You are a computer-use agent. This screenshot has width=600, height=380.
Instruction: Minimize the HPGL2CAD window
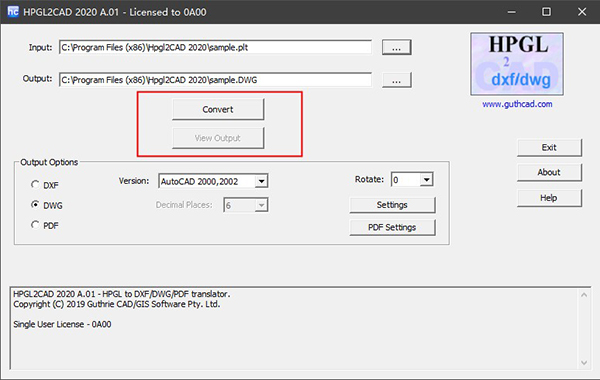512,12
